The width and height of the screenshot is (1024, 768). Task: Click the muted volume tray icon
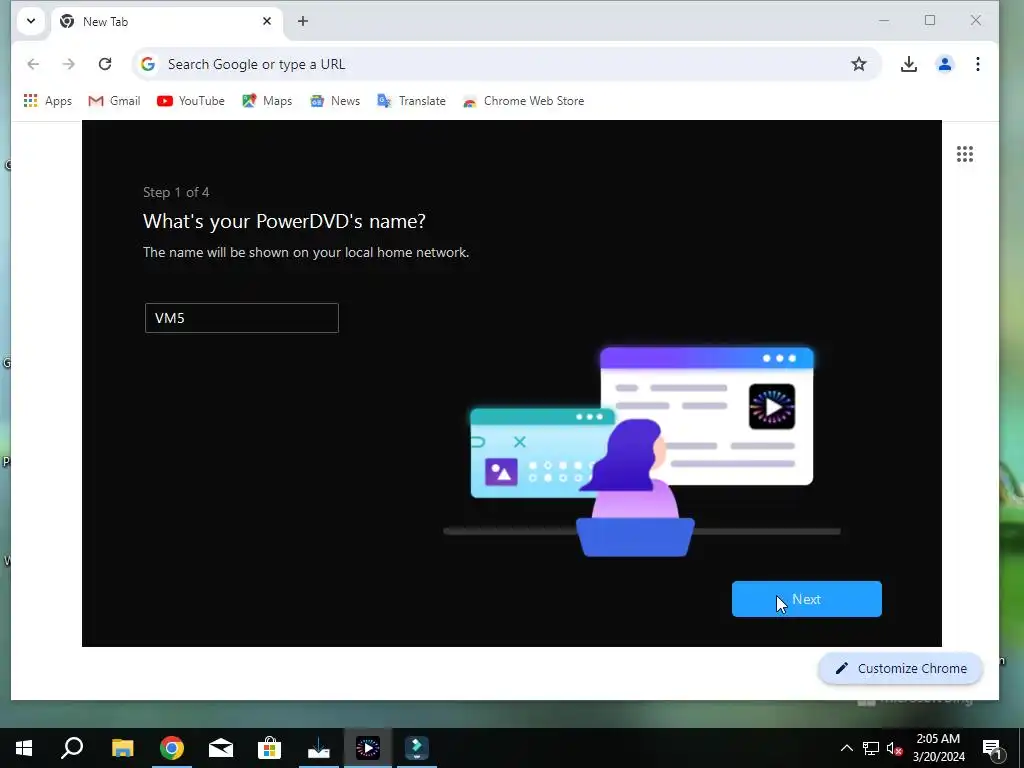point(895,748)
